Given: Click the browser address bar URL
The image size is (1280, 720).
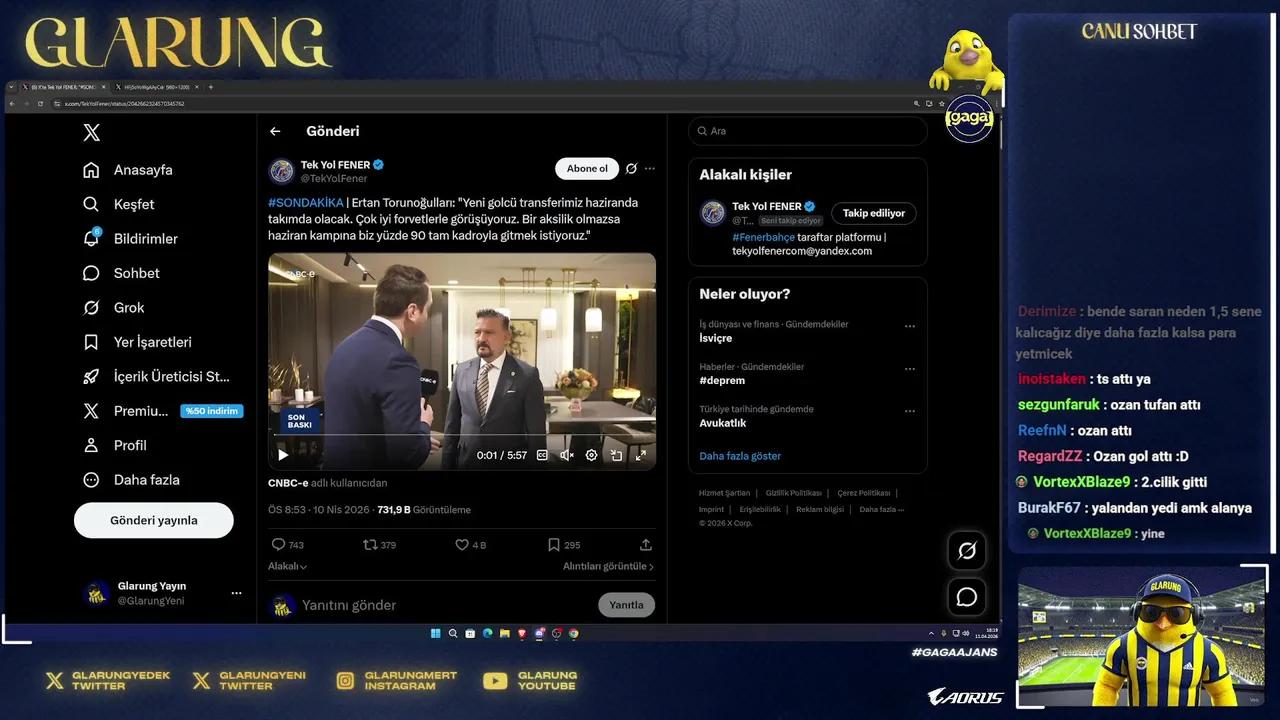Looking at the screenshot, I should (x=125, y=103).
